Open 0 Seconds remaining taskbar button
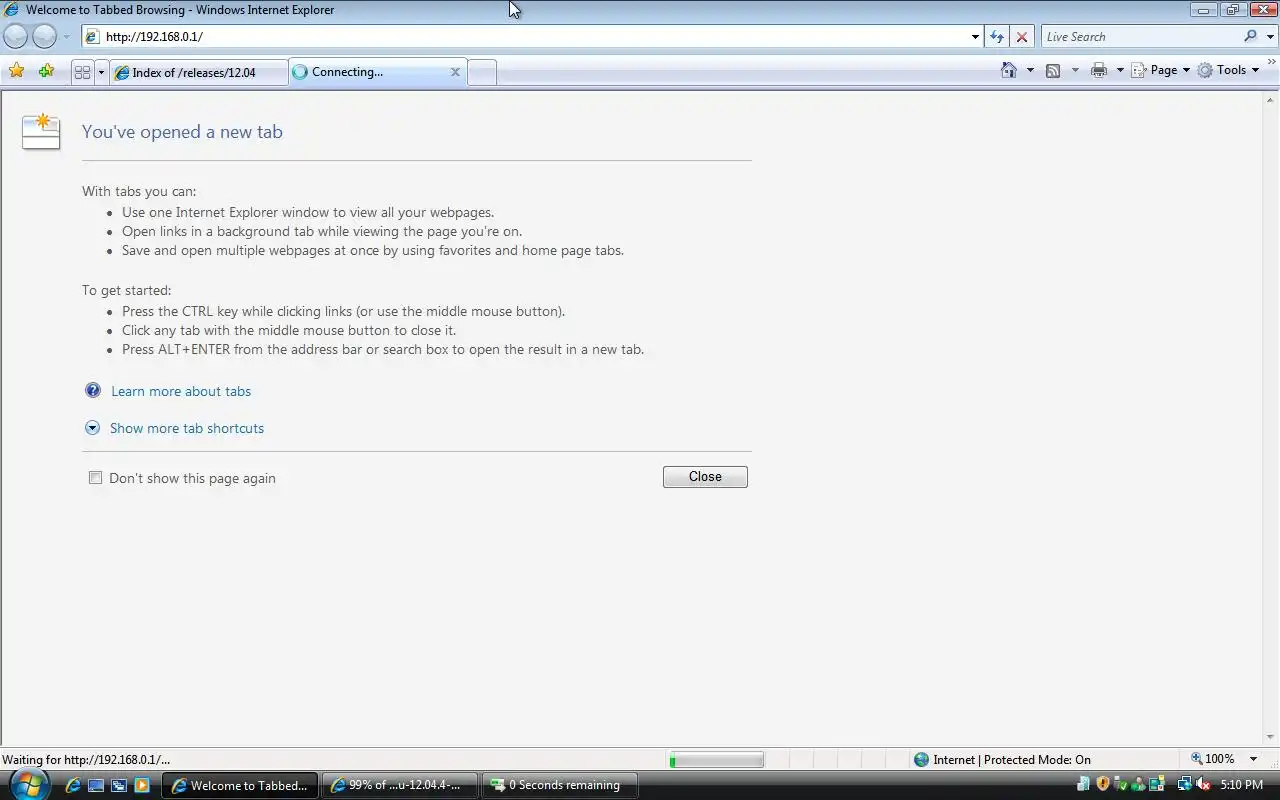This screenshot has height=800, width=1280. pyautogui.click(x=560, y=785)
